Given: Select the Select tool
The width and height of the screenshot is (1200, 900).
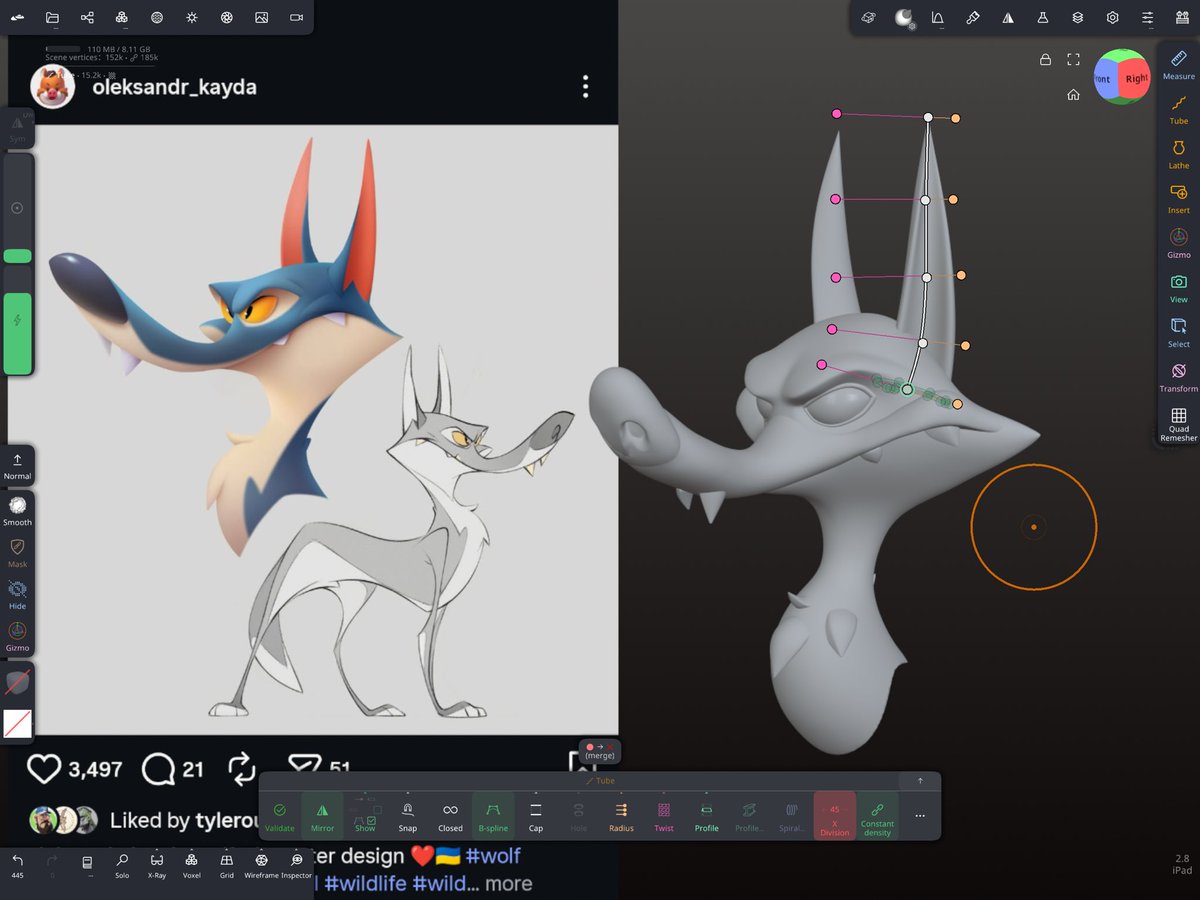Looking at the screenshot, I should 1179,332.
